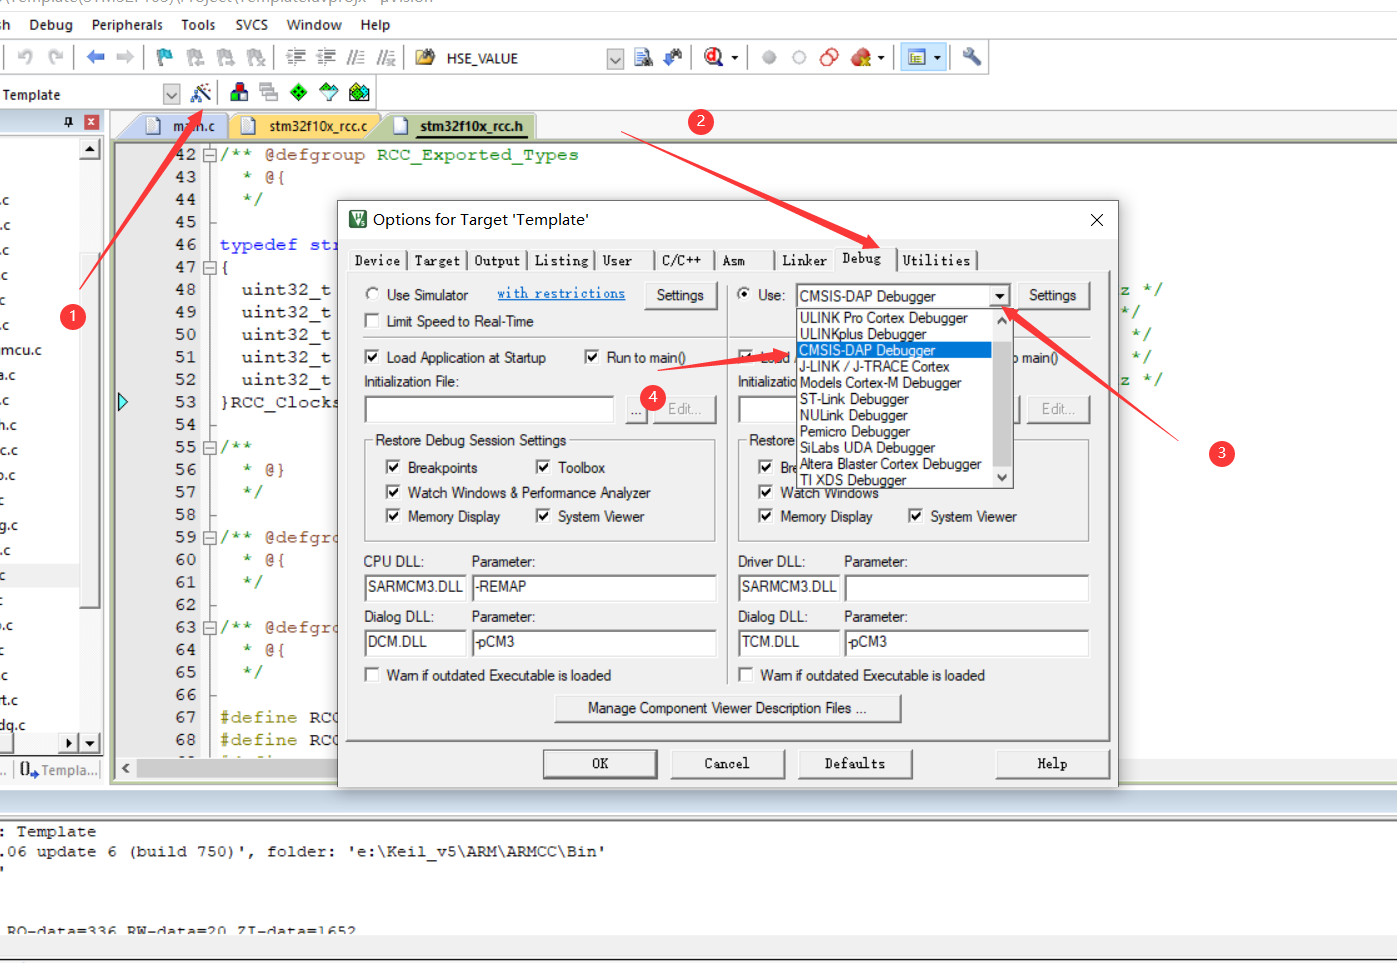Click the CPU DLL Parameter field containing -REMAP

(594, 587)
